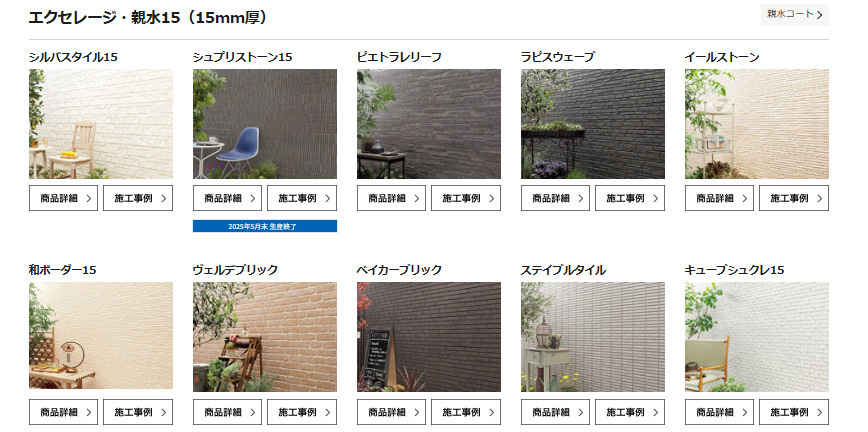This screenshot has width=868, height=432.
Task: Click 商品詳細 button under シルバスタイル15
Action: 64,198
